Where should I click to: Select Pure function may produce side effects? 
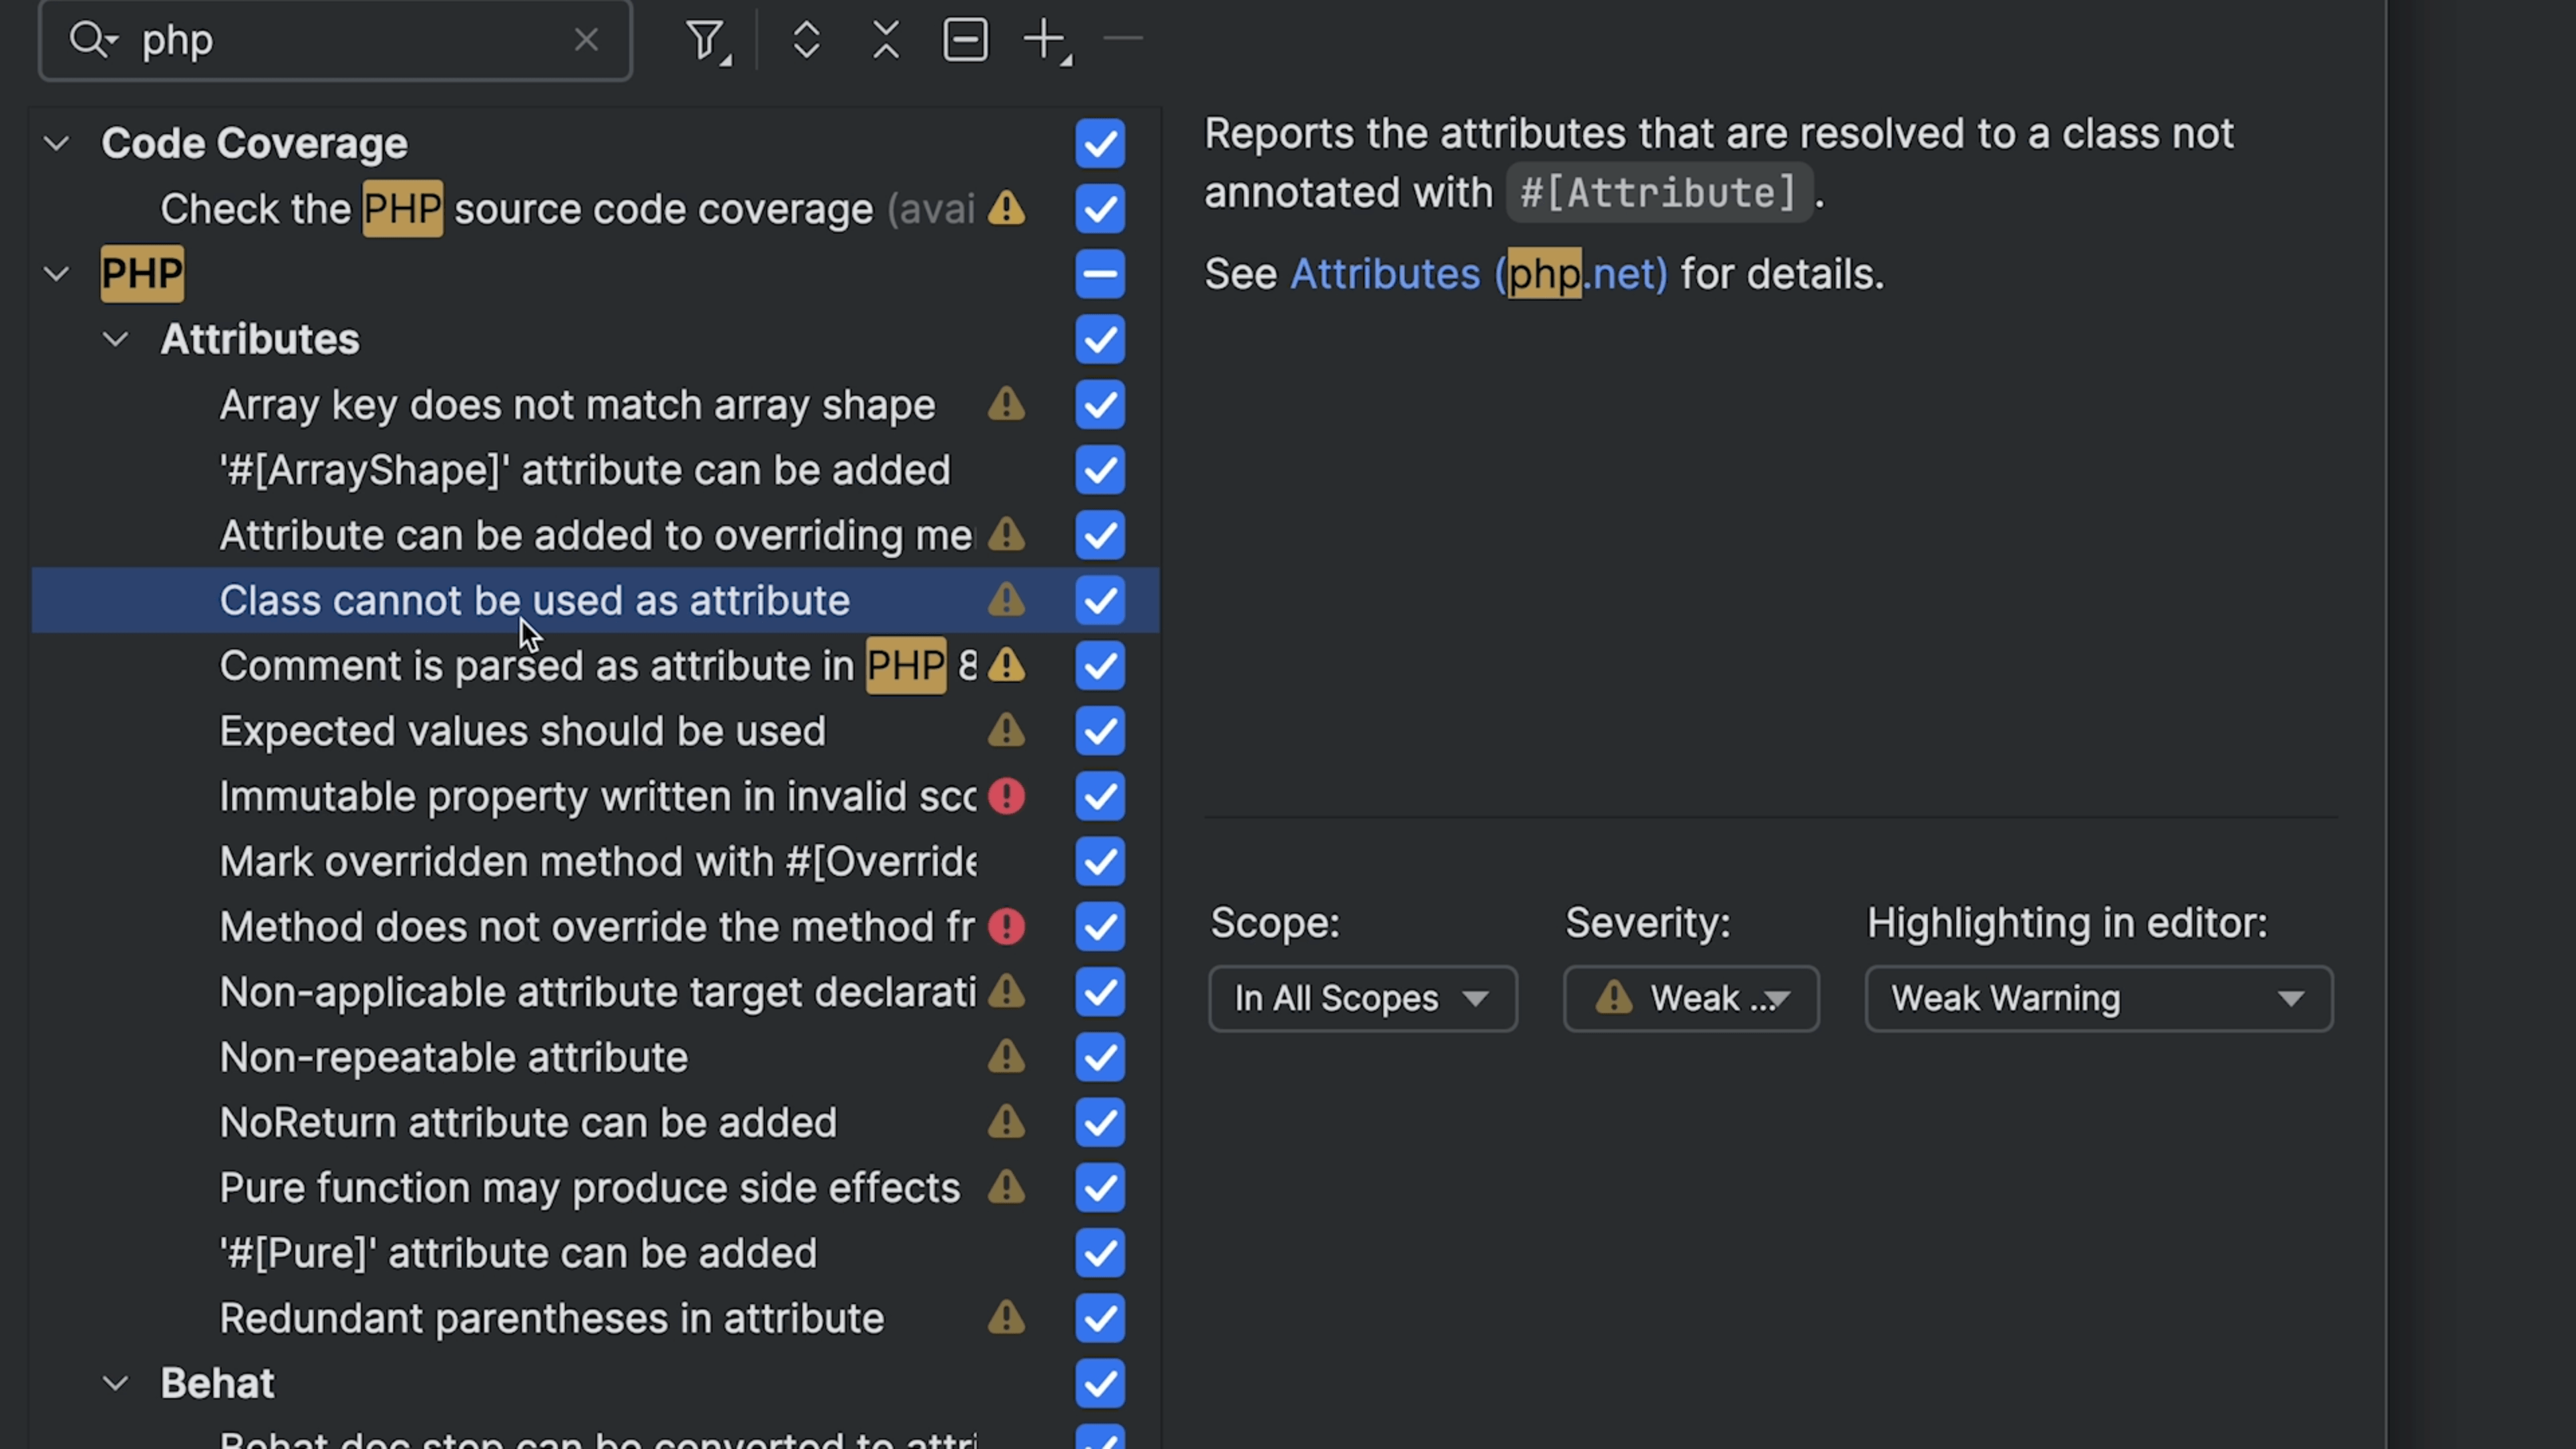[589, 1188]
